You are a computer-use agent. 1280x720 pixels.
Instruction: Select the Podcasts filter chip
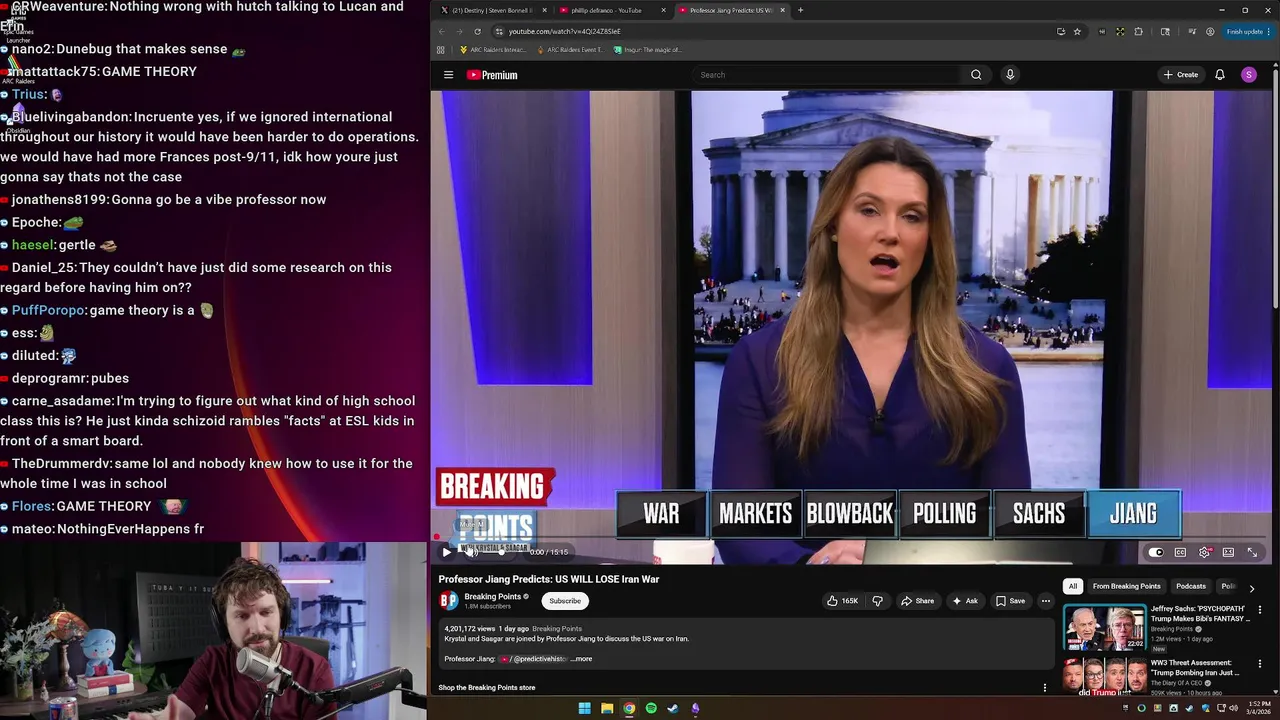pos(1190,586)
